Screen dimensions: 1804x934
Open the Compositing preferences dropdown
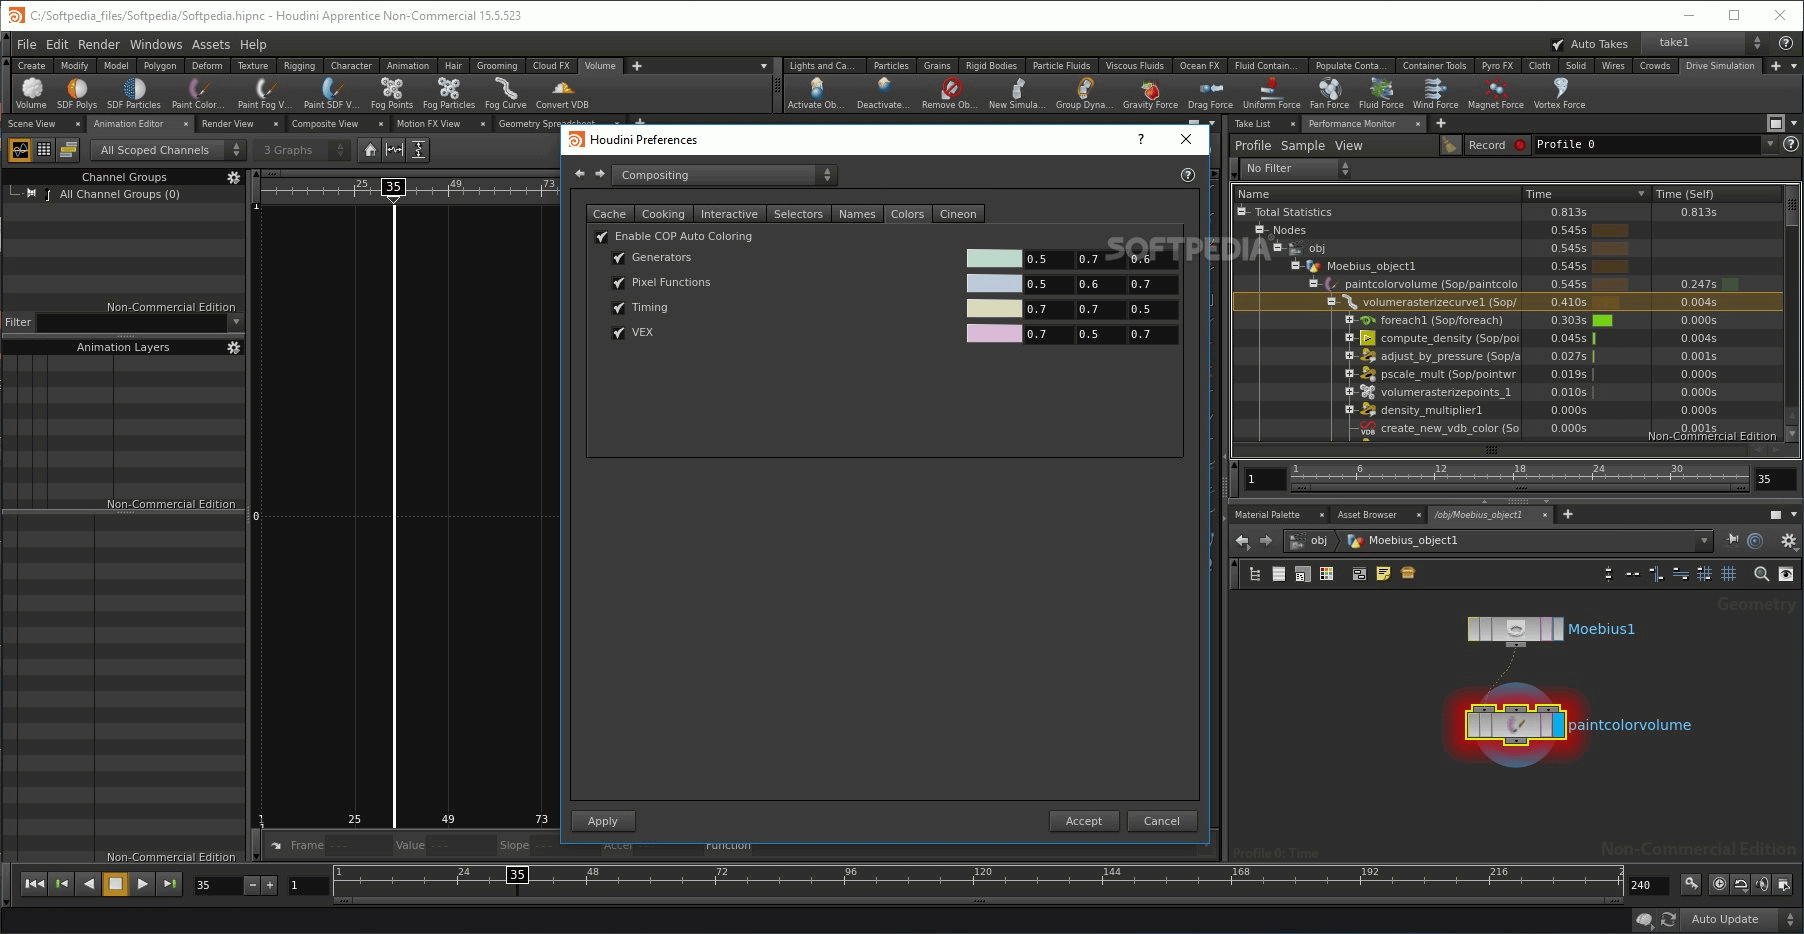coord(725,175)
